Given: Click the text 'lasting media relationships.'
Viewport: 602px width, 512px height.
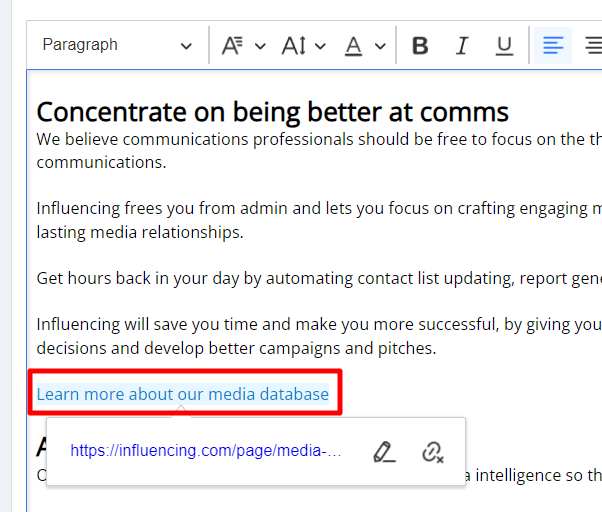Looking at the screenshot, I should point(140,232).
